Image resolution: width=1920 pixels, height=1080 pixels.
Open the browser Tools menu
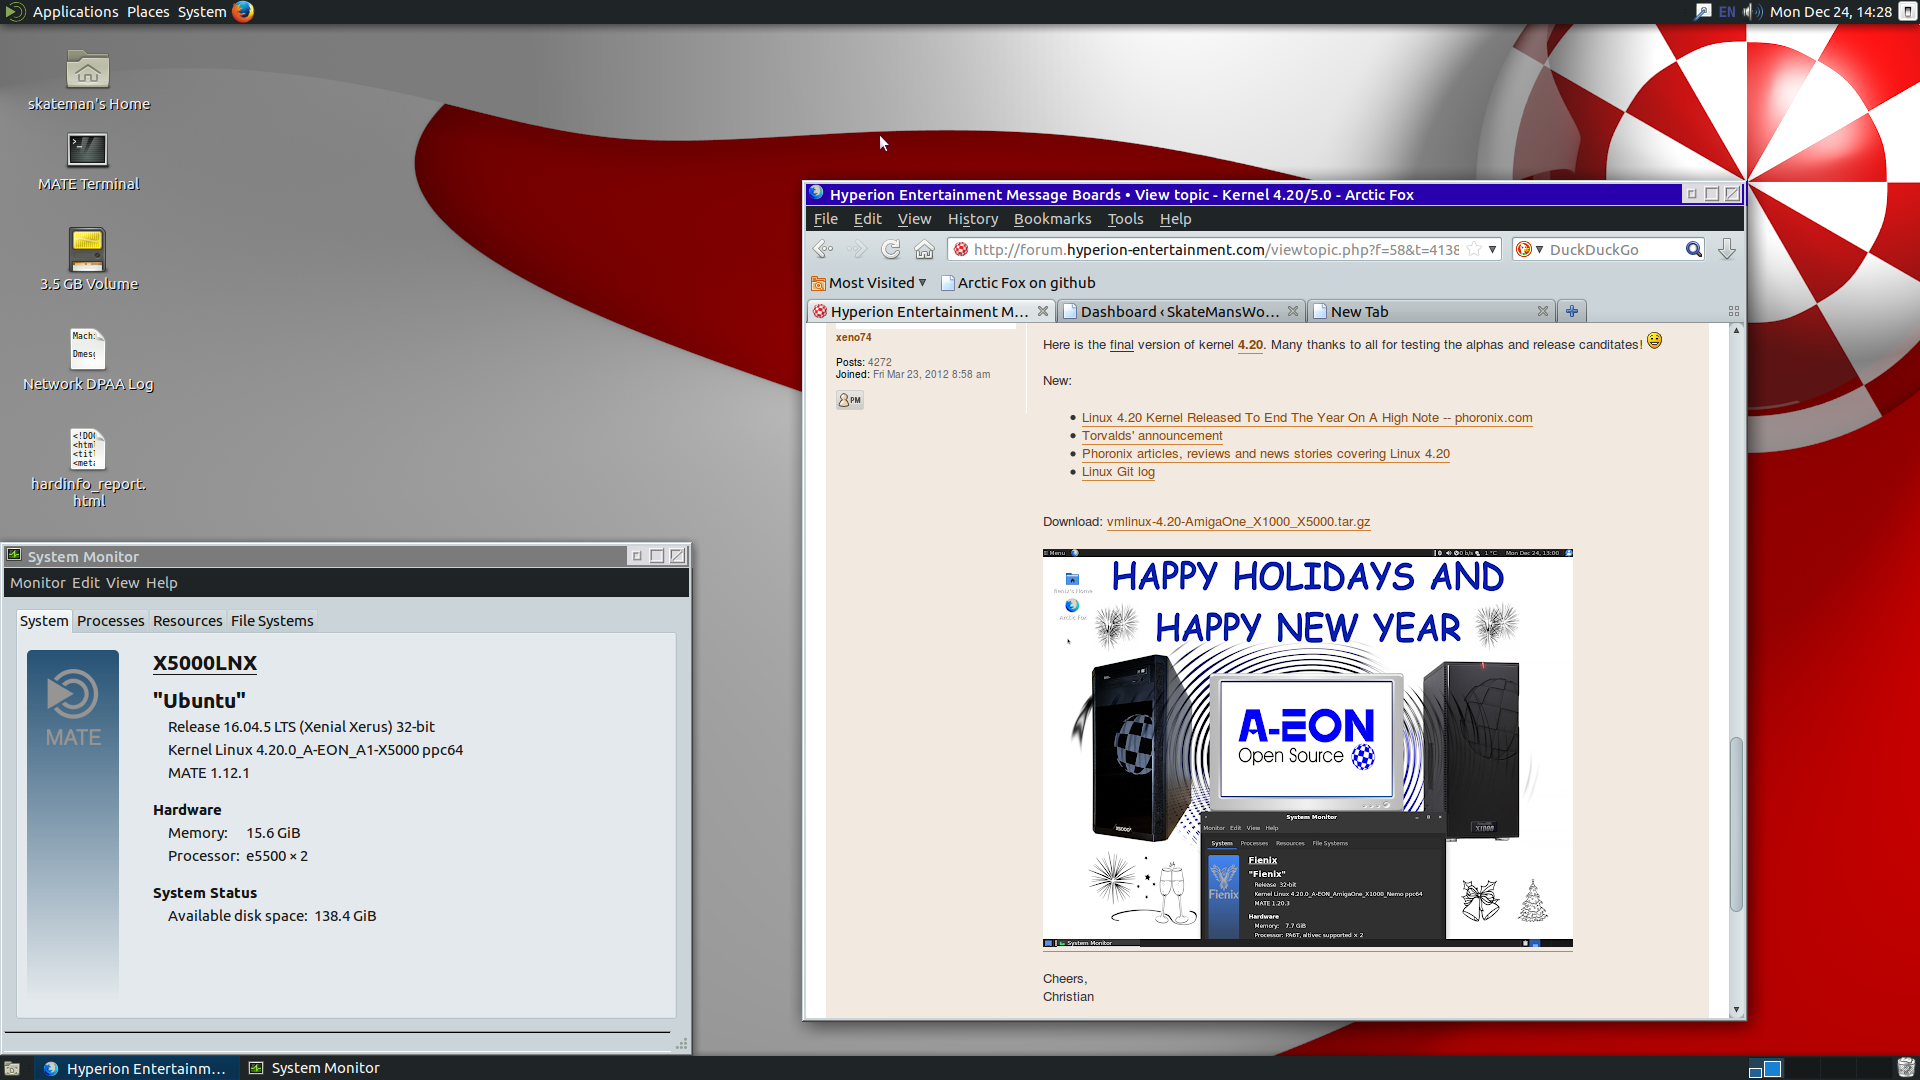pos(1125,219)
